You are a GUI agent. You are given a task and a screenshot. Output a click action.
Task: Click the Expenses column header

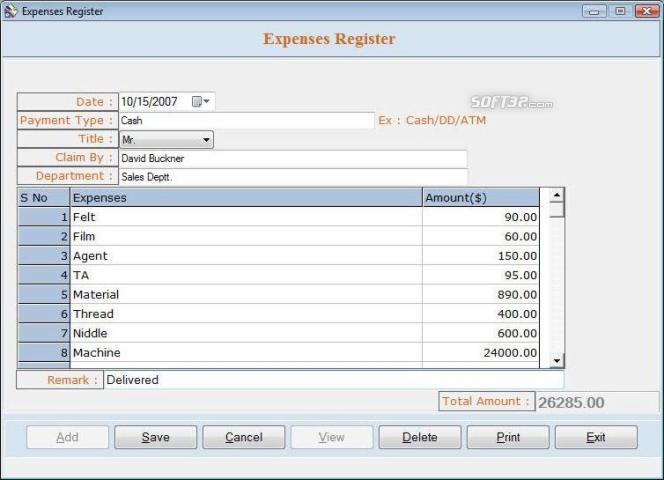(x=246, y=198)
